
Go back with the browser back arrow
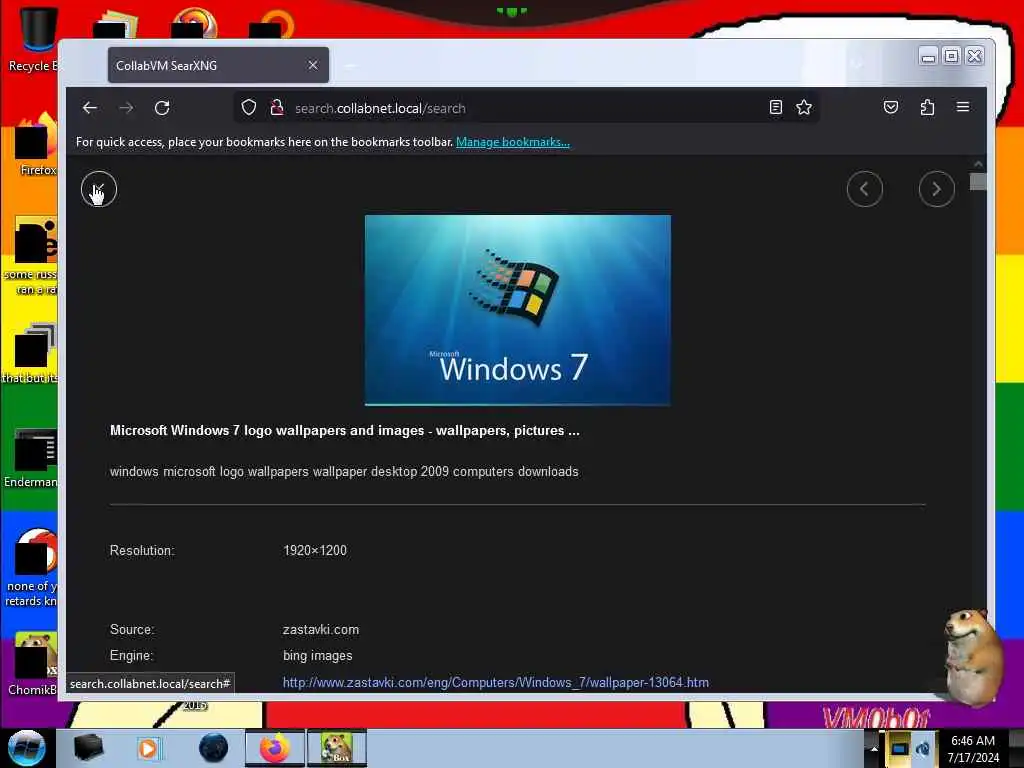(x=90, y=108)
